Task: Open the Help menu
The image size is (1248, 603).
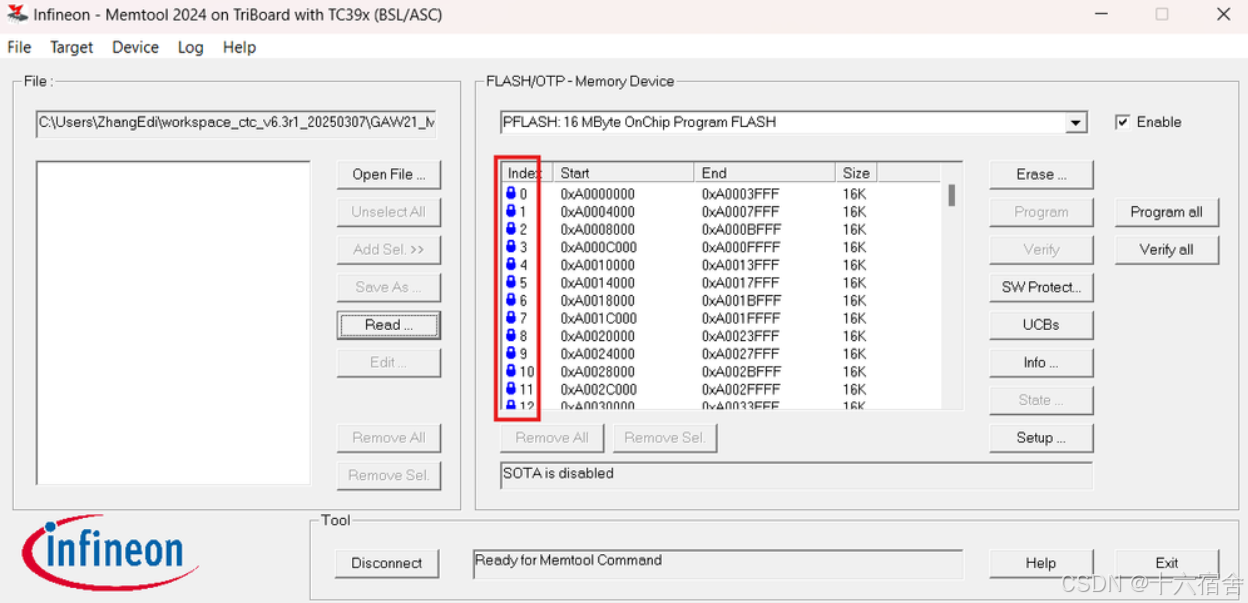Action: tap(239, 47)
